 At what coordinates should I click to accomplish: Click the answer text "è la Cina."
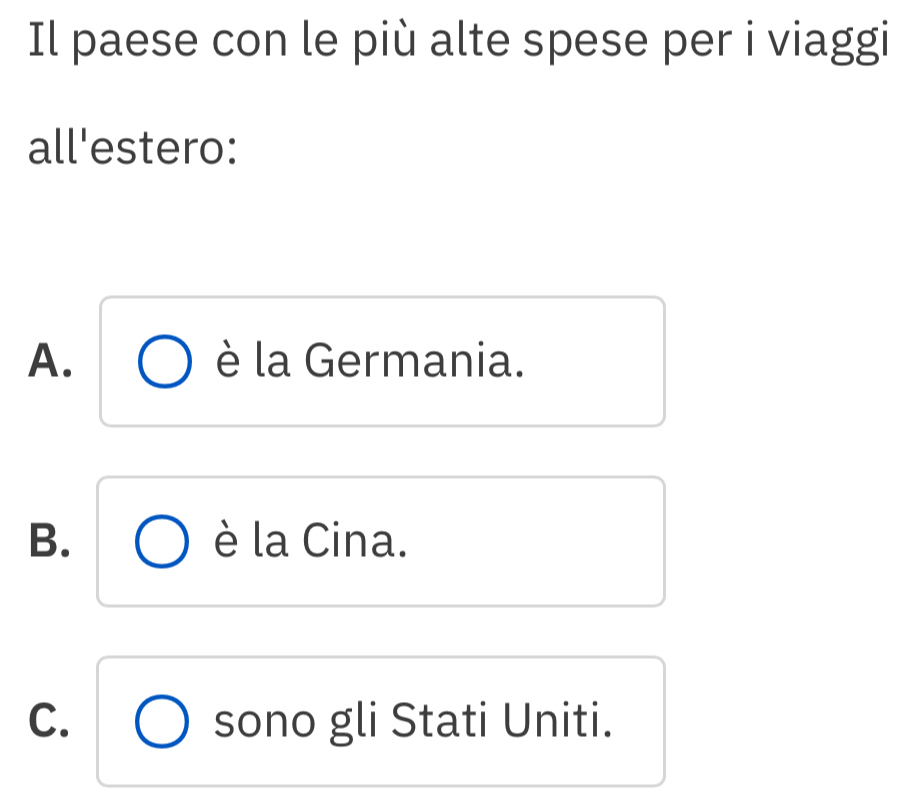point(311,540)
